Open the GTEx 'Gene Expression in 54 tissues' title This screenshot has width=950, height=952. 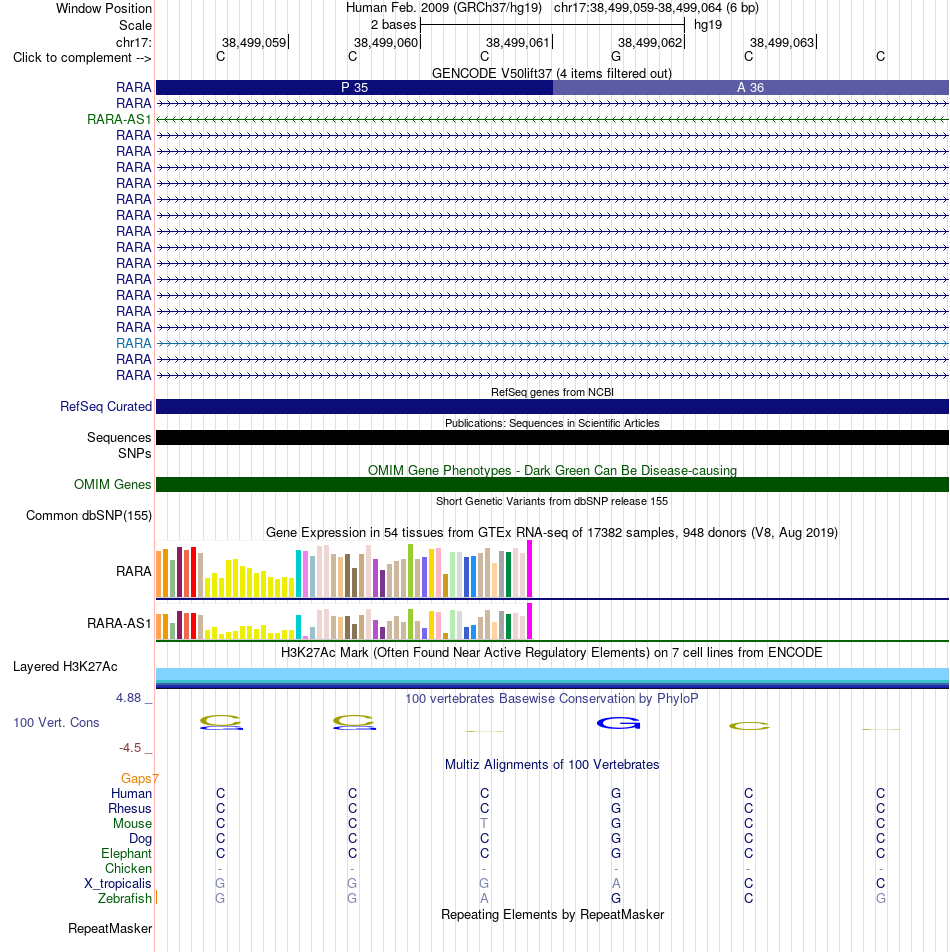(552, 532)
